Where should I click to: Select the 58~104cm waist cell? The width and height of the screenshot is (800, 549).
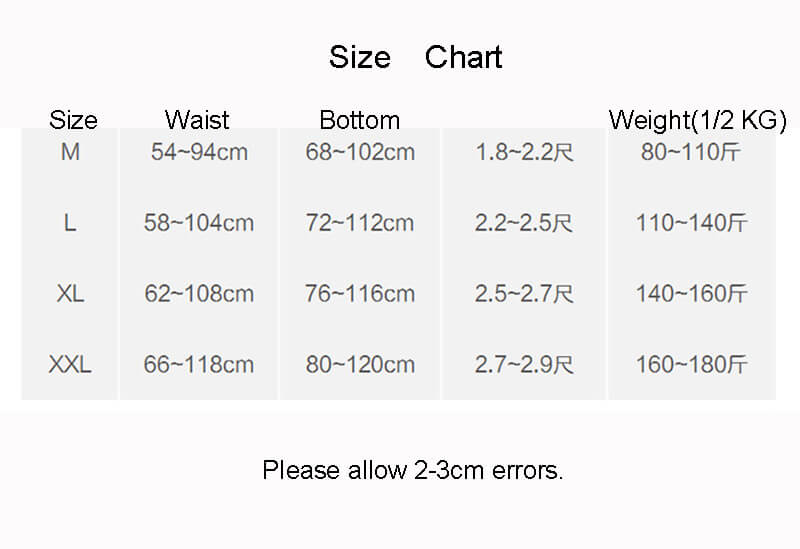(x=199, y=223)
